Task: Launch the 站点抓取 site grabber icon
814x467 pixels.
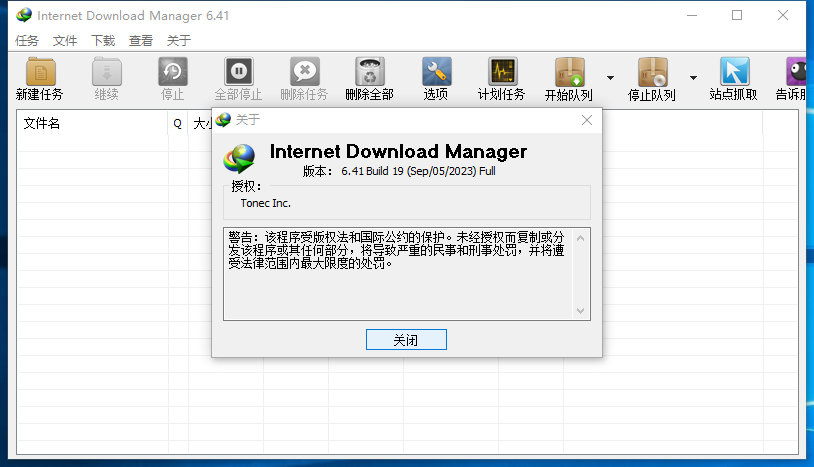Action: pyautogui.click(x=734, y=72)
